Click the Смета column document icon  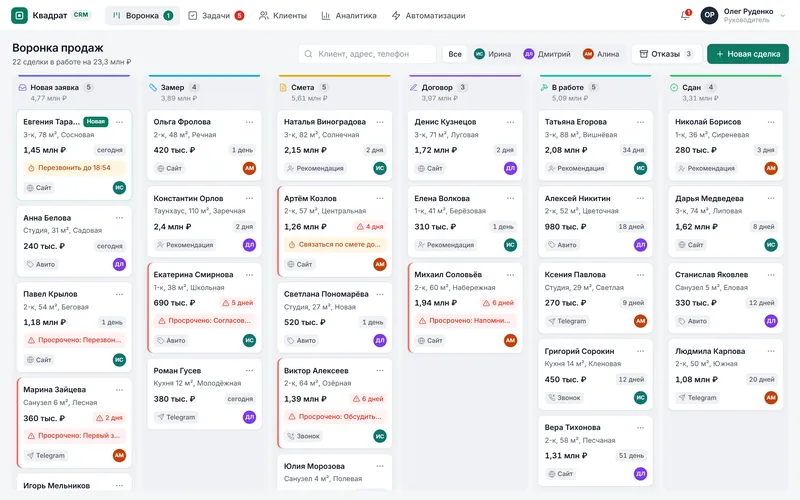pyautogui.click(x=283, y=87)
